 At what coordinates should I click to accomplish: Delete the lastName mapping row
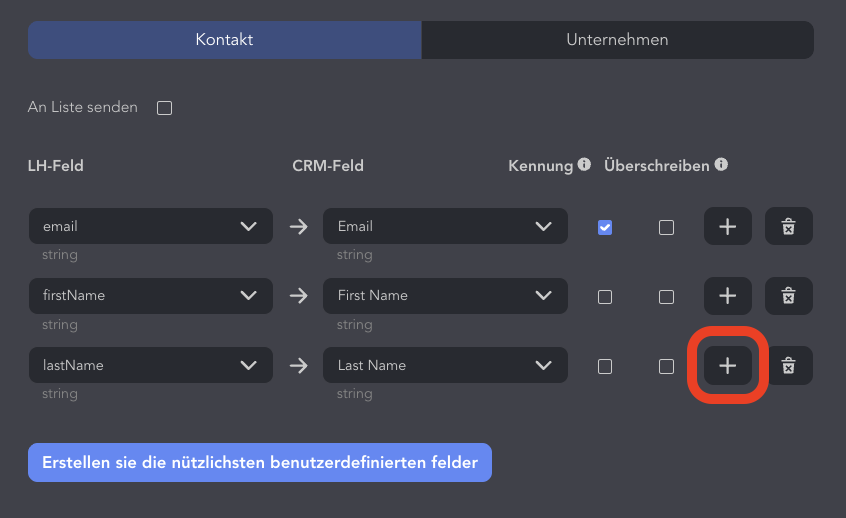[x=788, y=365]
